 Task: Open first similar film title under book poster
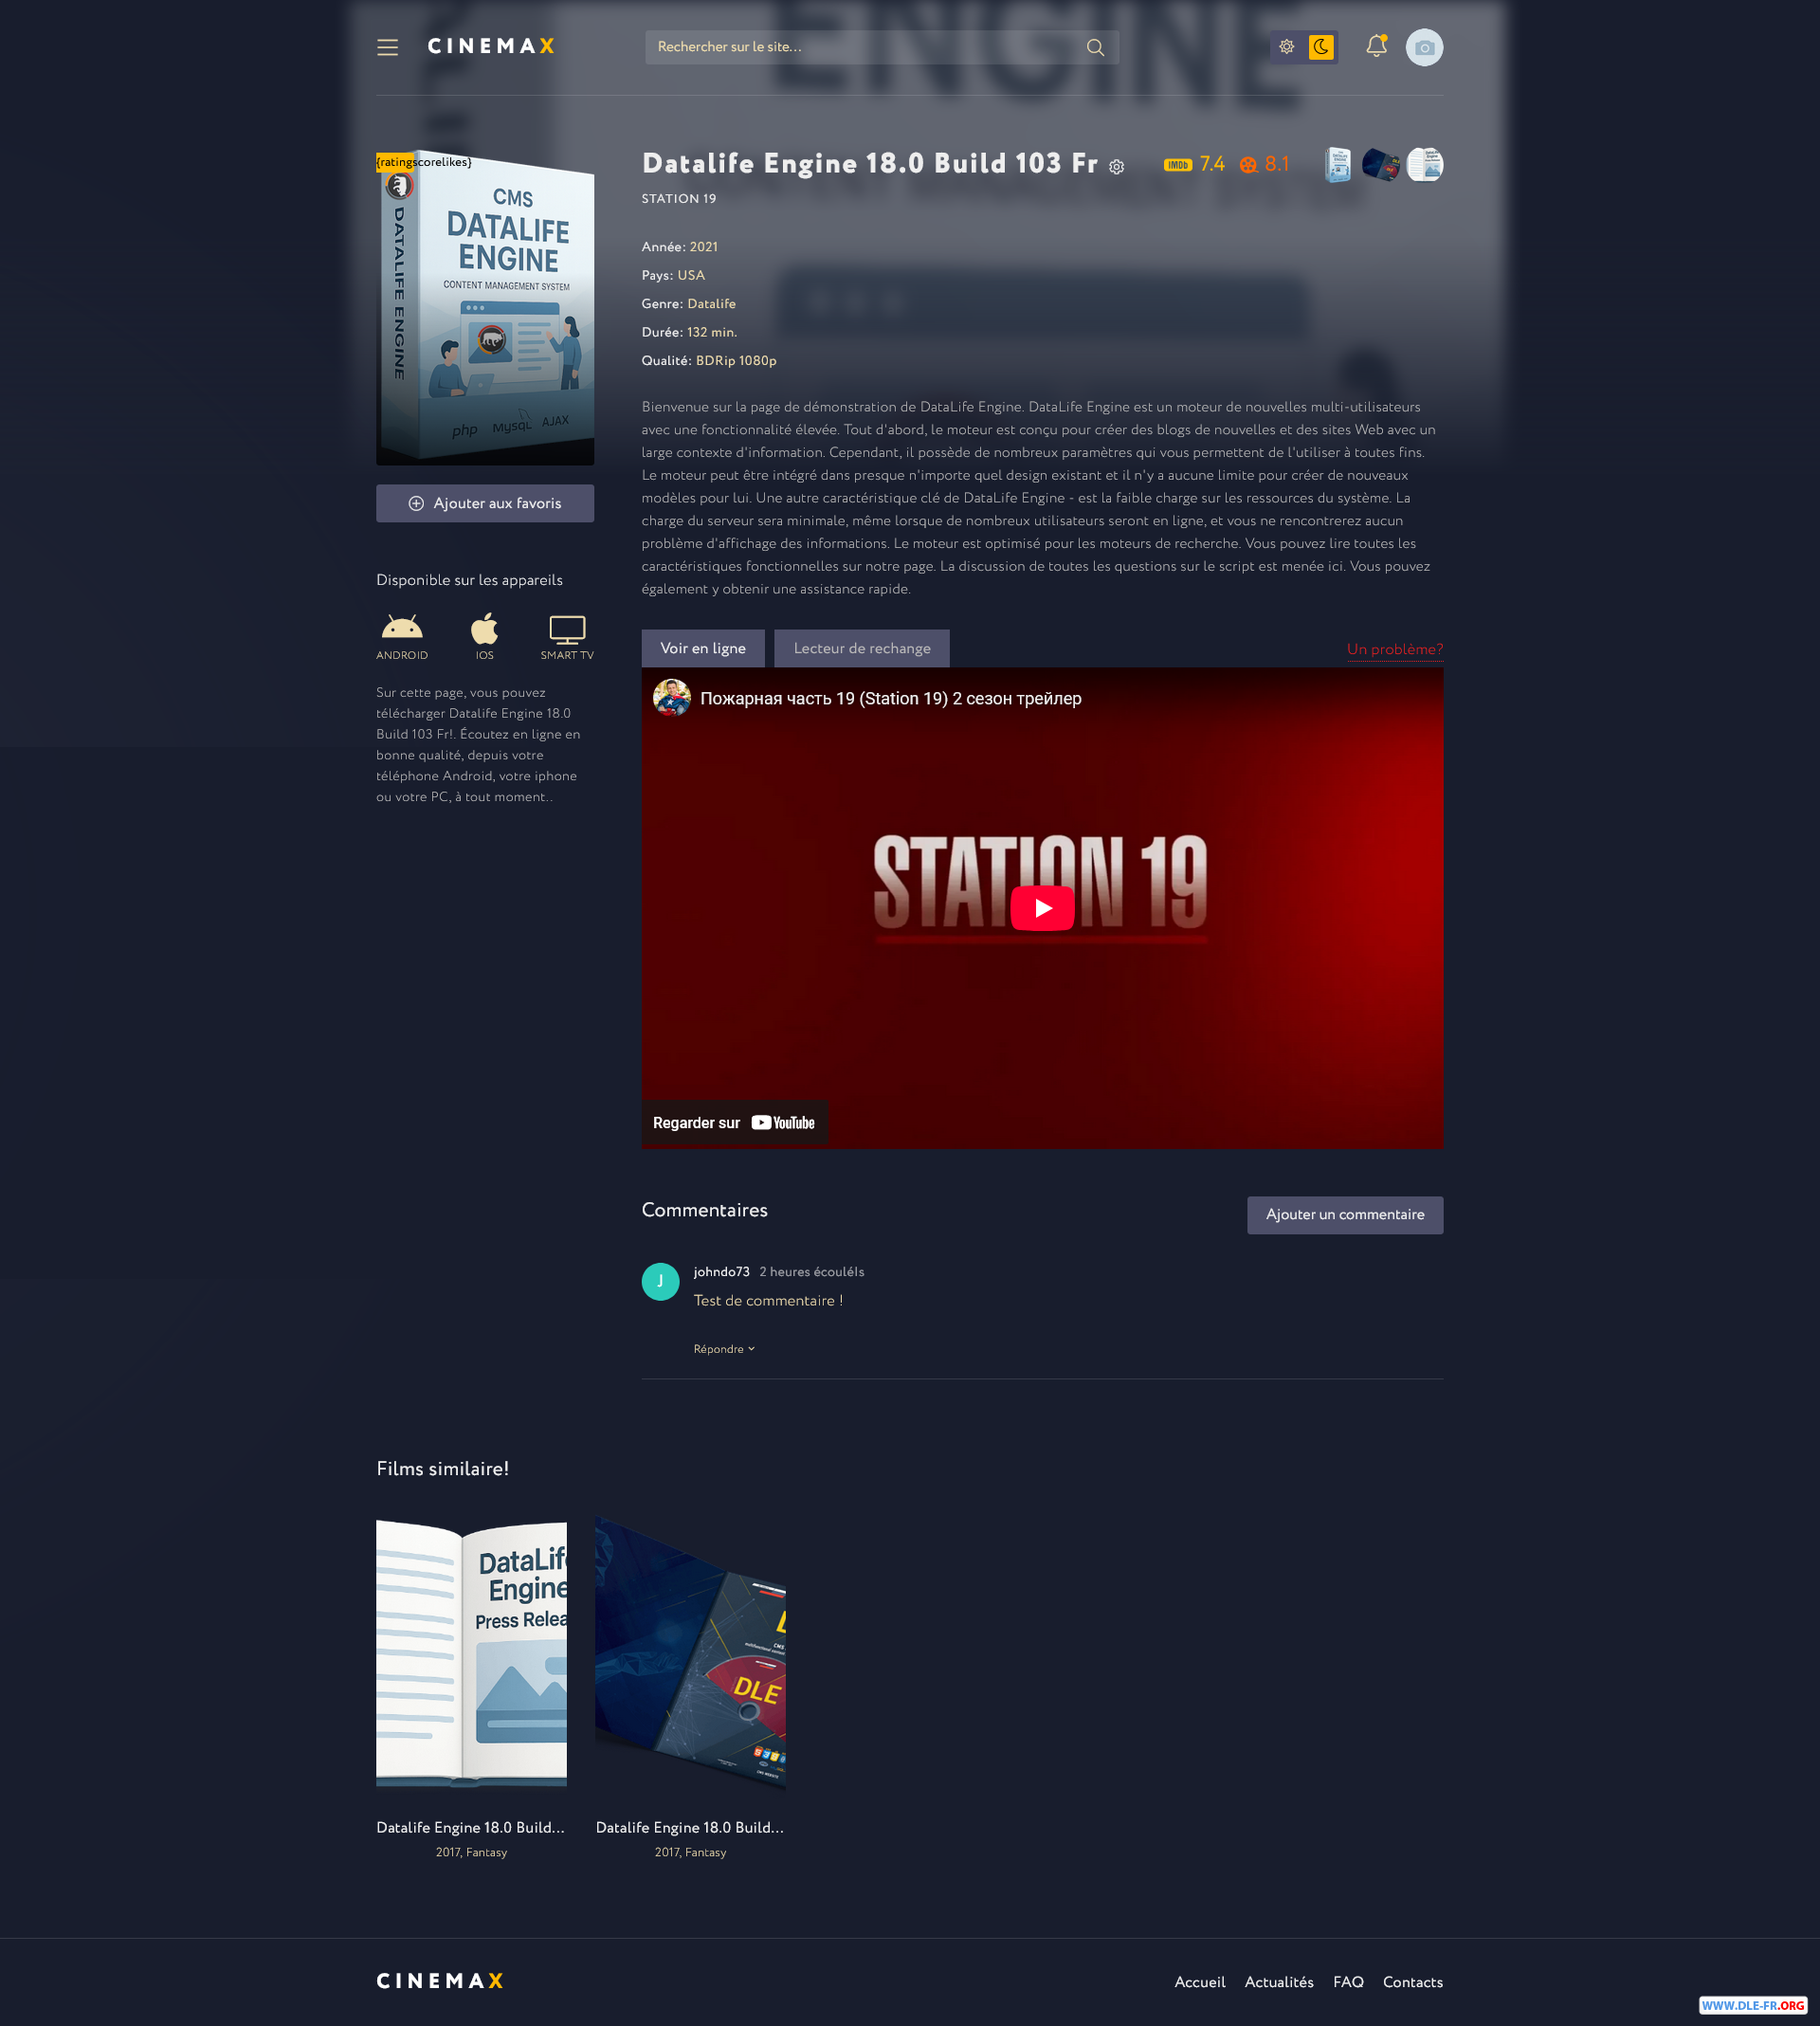pos(470,1827)
